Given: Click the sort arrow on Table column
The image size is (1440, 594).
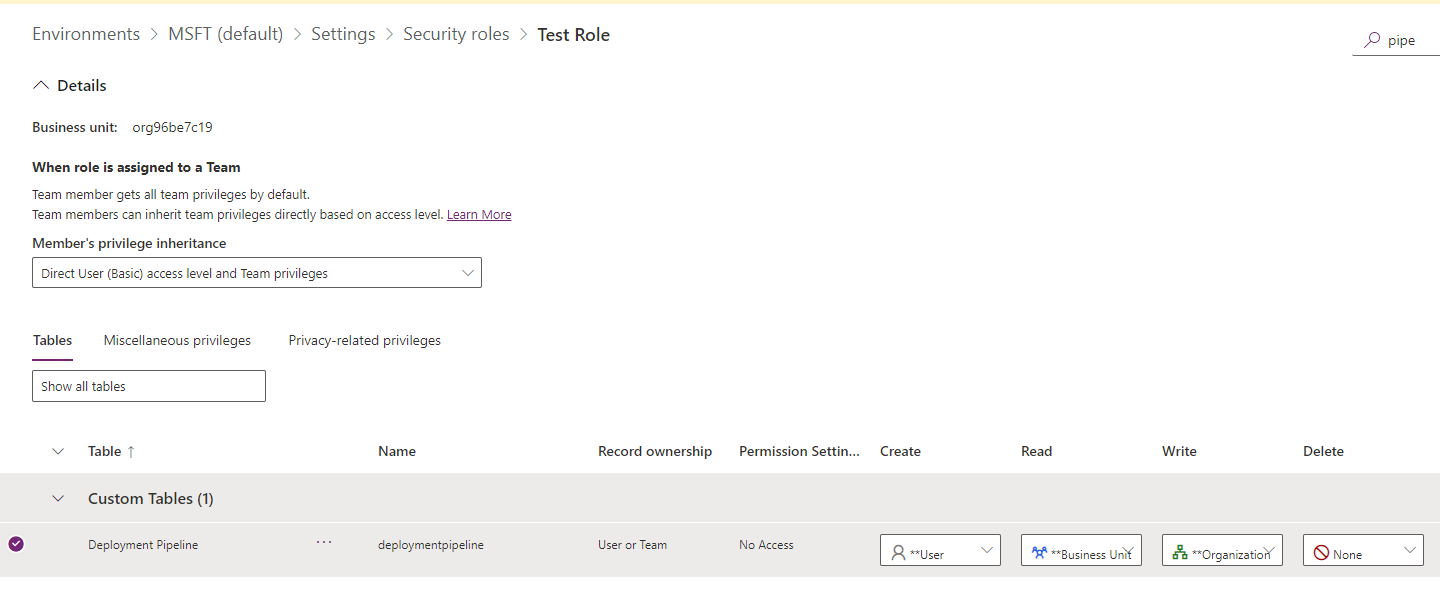Looking at the screenshot, I should [x=131, y=450].
